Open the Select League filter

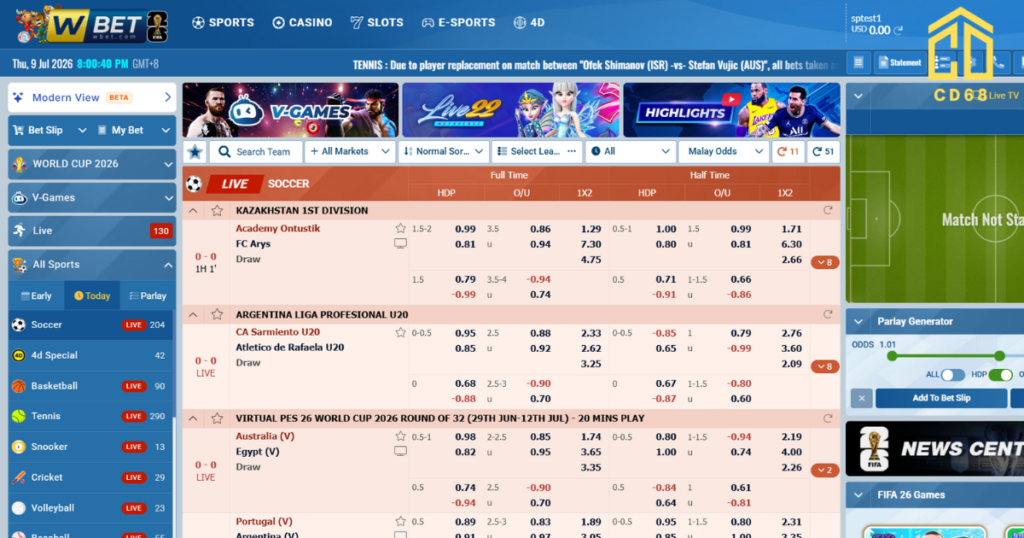[x=537, y=151]
